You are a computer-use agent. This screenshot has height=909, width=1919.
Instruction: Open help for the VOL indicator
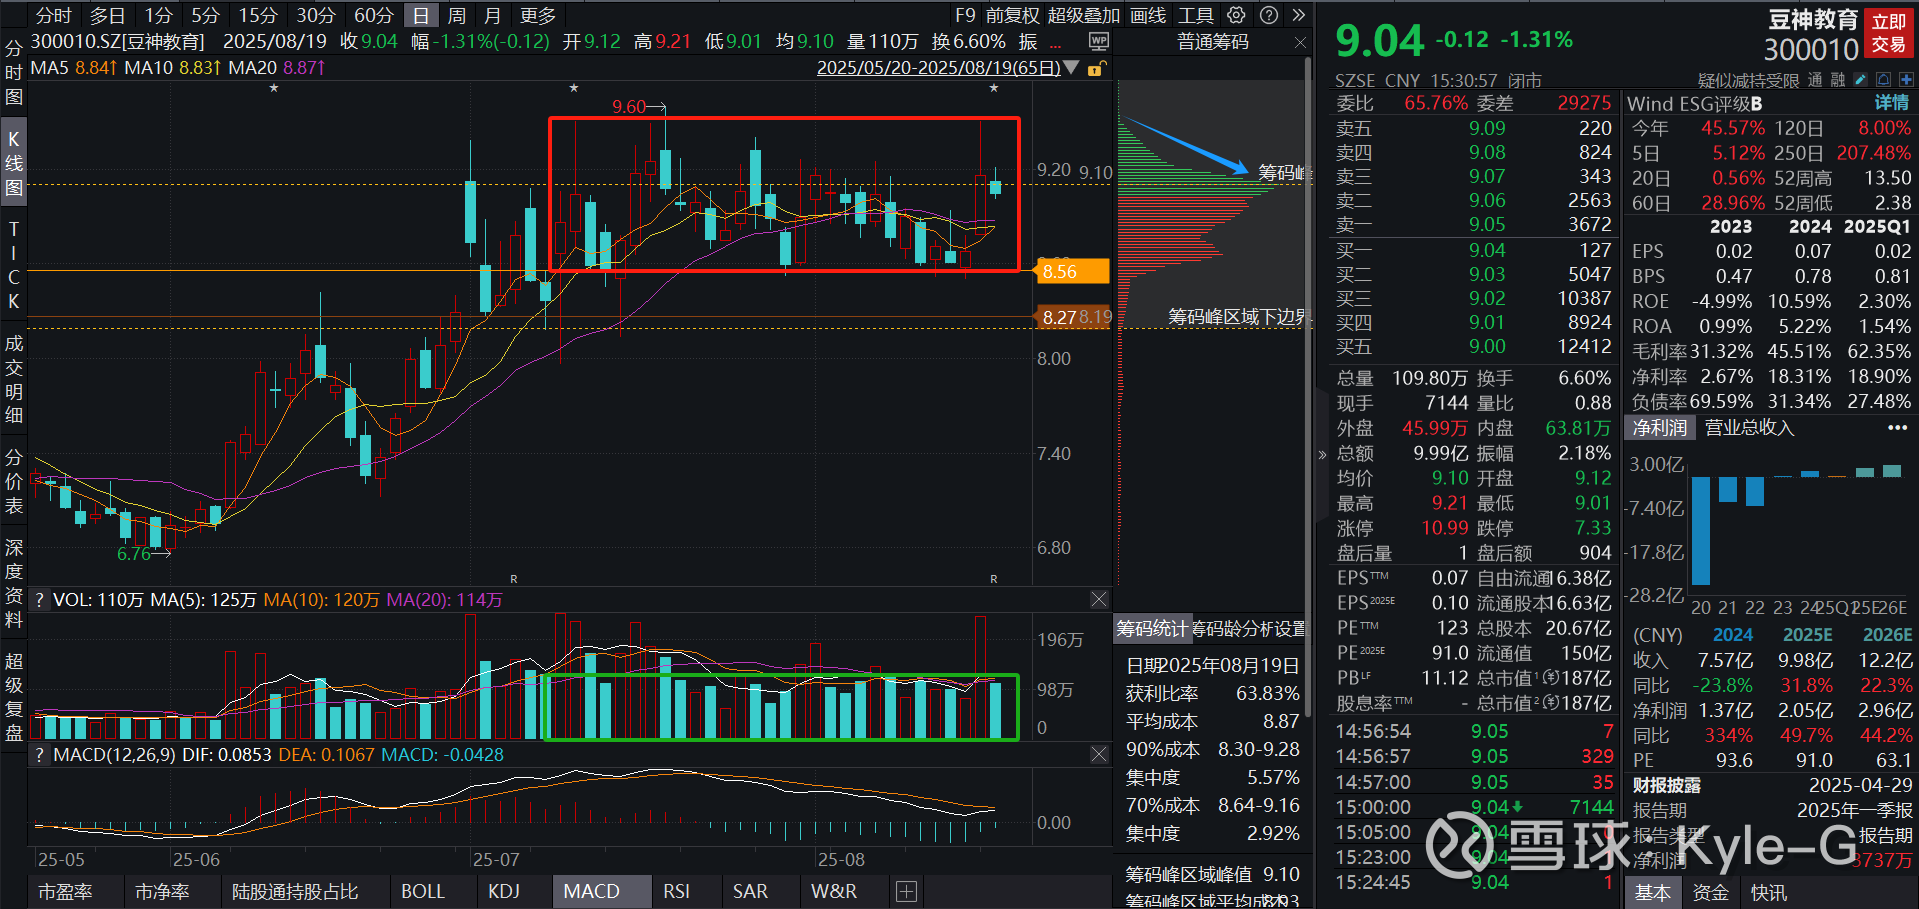click(39, 600)
